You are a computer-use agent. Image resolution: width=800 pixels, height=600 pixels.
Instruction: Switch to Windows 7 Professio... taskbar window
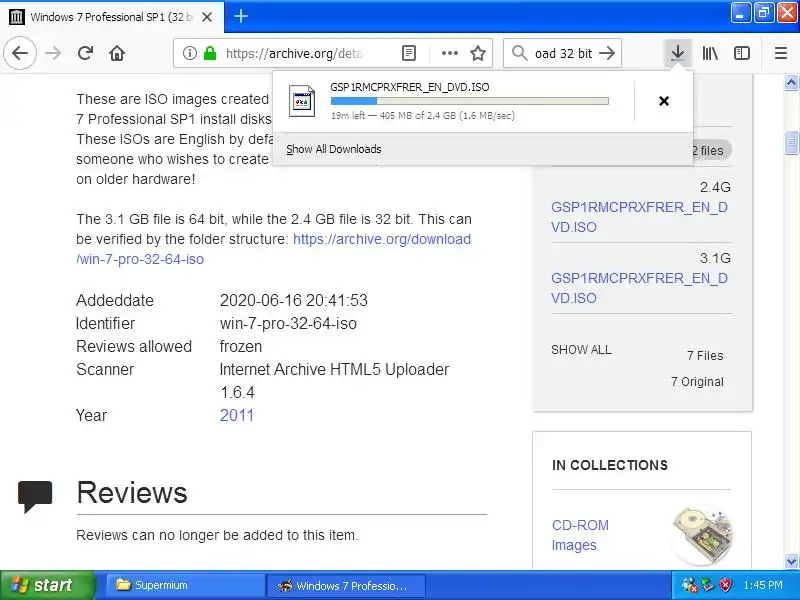tap(346, 585)
